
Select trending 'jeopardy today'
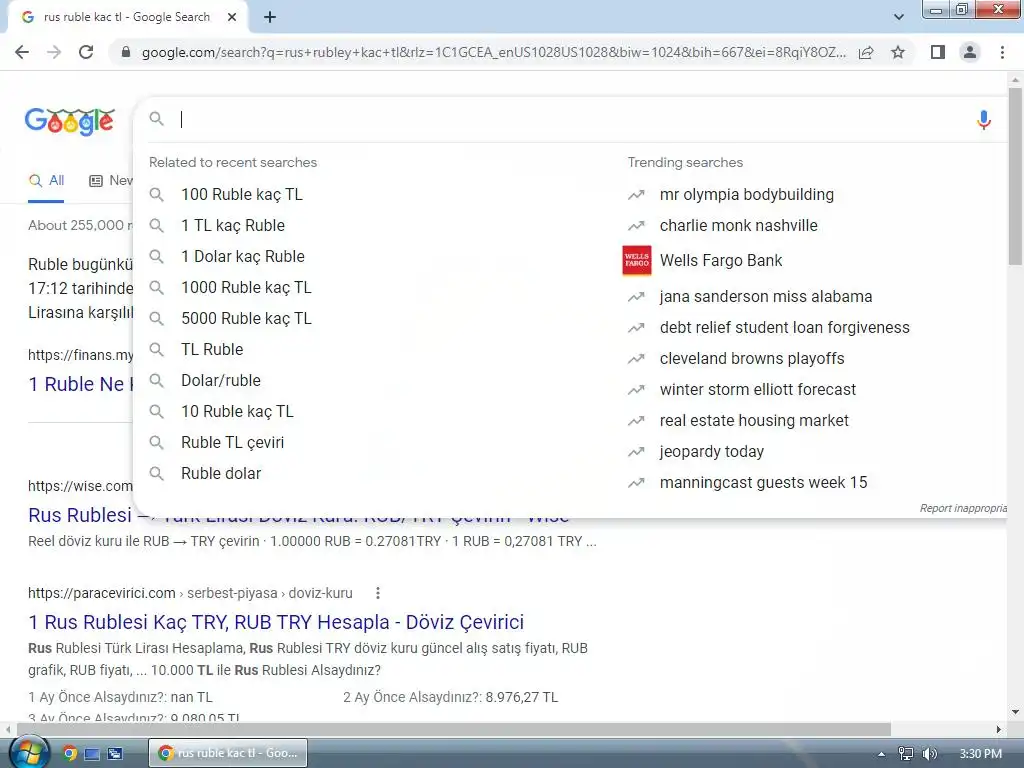pos(711,452)
